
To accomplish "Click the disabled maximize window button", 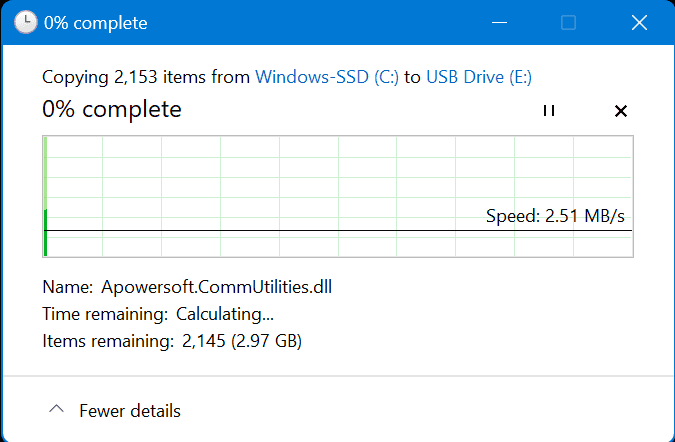I will [x=568, y=22].
